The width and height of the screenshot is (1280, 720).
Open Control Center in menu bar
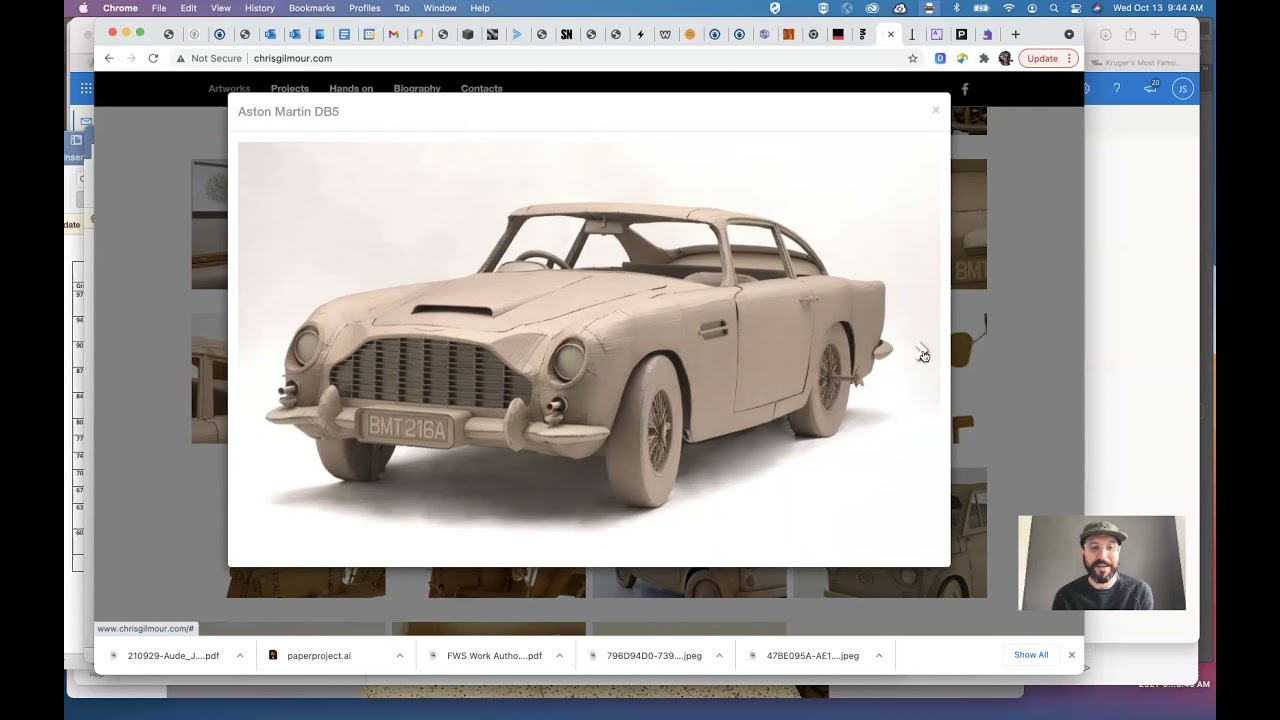1076,8
